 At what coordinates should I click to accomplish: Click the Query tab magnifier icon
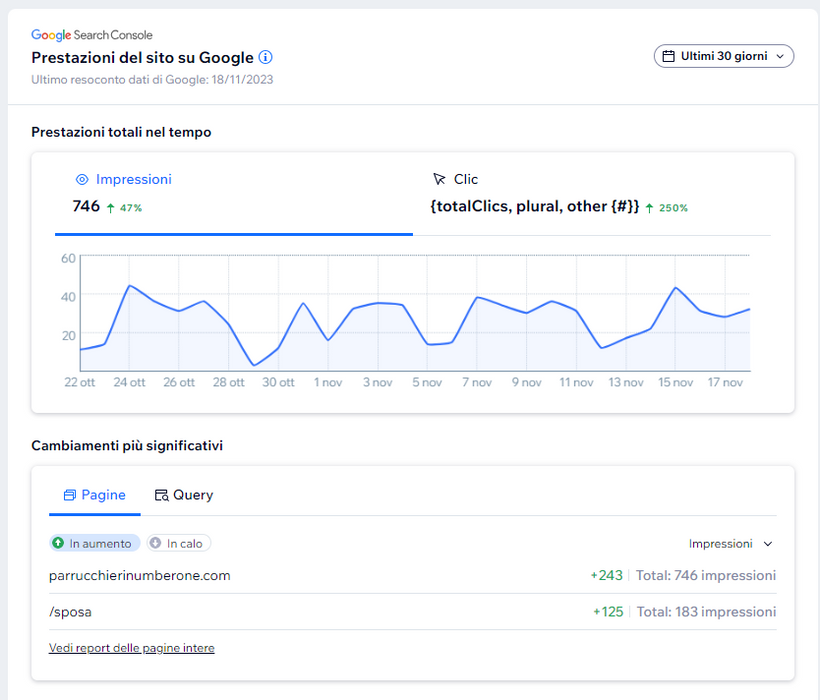click(x=161, y=495)
